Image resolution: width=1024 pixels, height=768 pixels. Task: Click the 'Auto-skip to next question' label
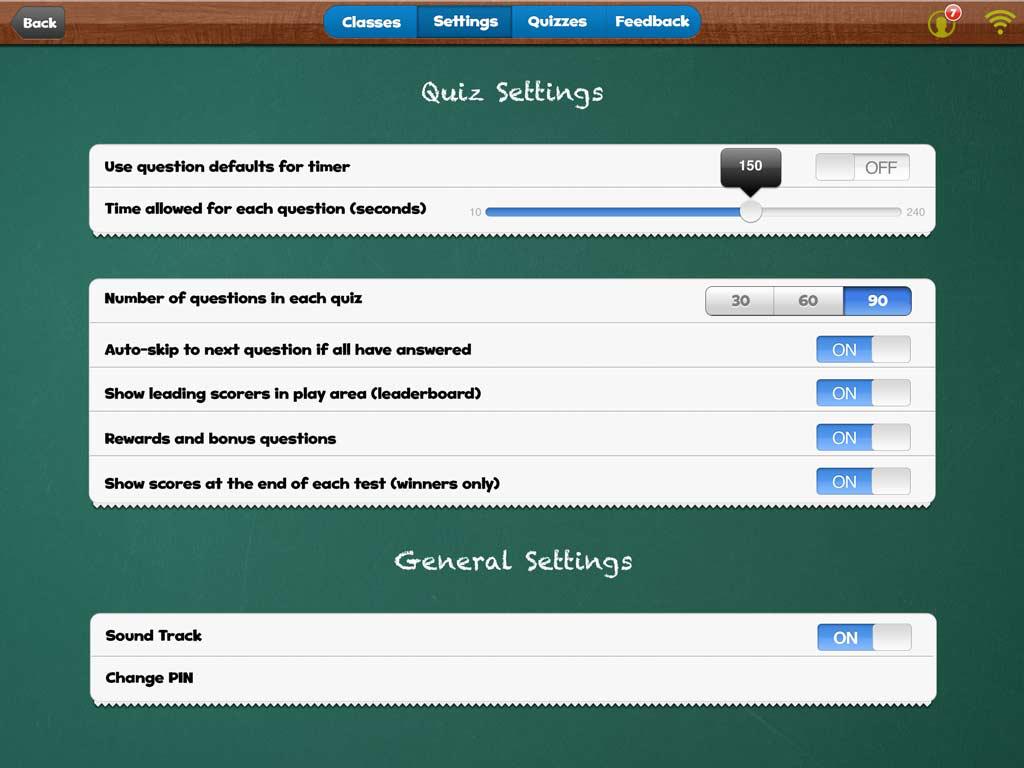pyautogui.click(x=287, y=350)
